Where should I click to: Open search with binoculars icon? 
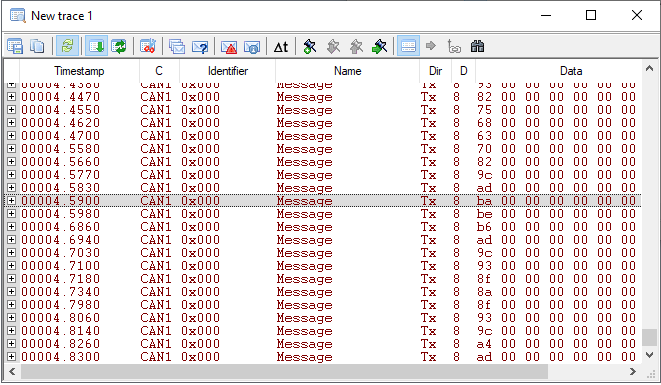point(477,46)
